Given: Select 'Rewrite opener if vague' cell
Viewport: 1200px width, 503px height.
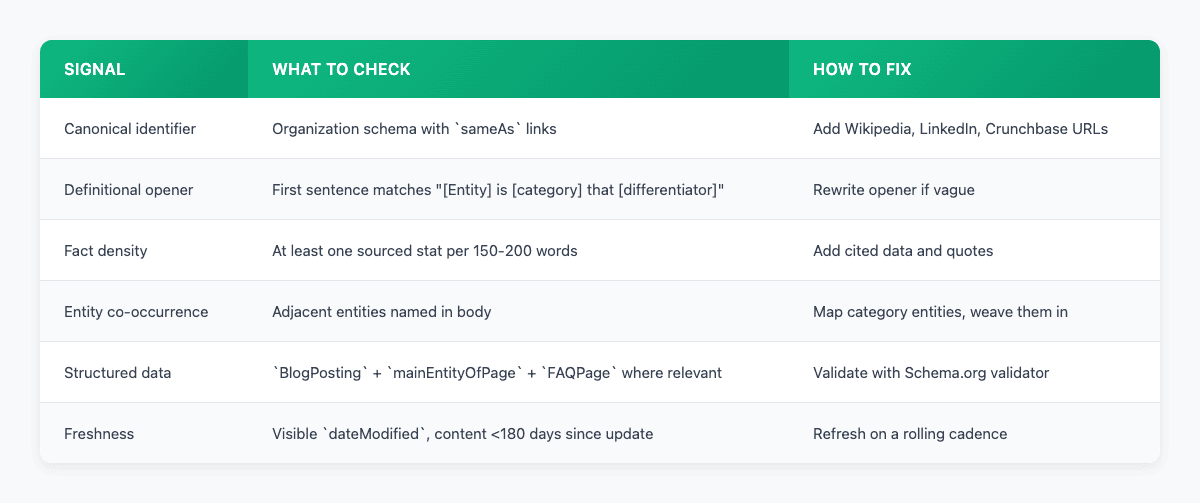Looking at the screenshot, I should [974, 189].
